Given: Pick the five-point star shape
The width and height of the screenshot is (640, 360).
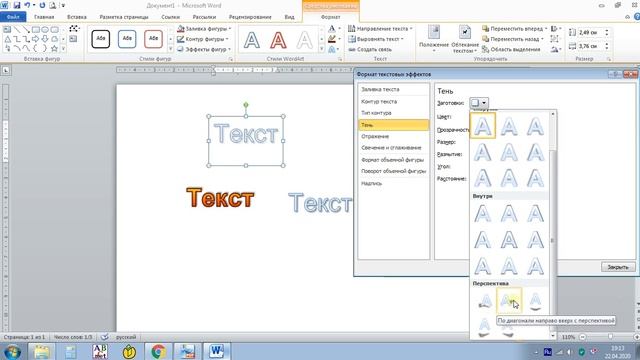Looking at the screenshot, I should [x=54, y=49].
